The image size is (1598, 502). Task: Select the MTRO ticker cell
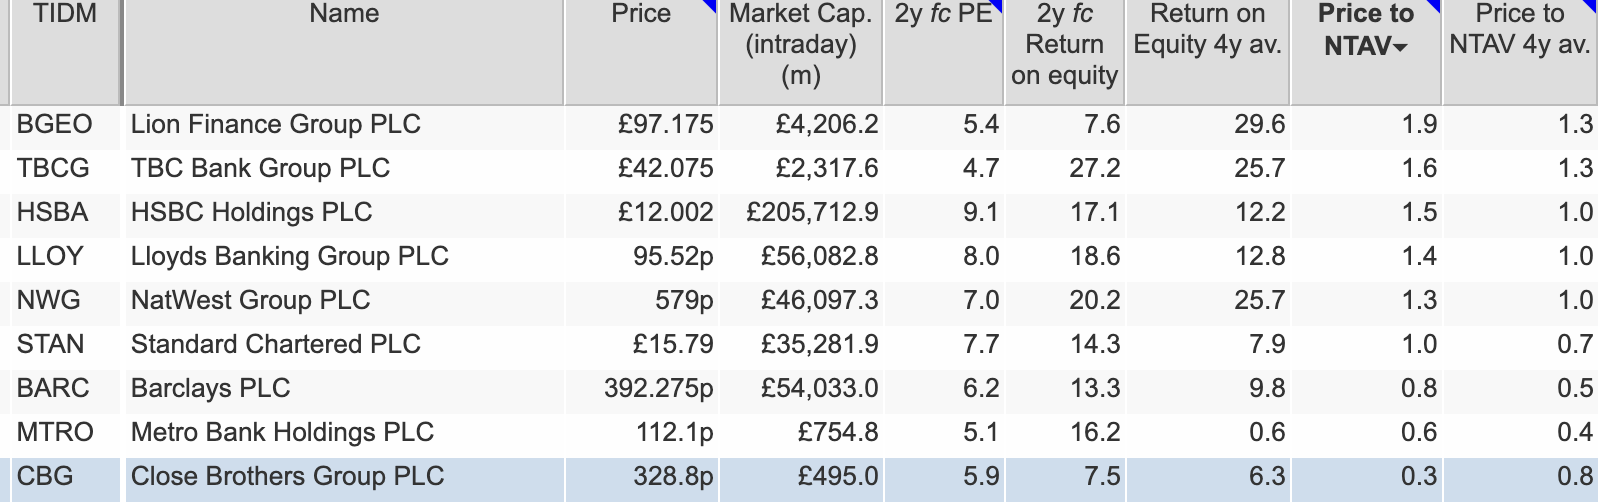pyautogui.click(x=55, y=432)
